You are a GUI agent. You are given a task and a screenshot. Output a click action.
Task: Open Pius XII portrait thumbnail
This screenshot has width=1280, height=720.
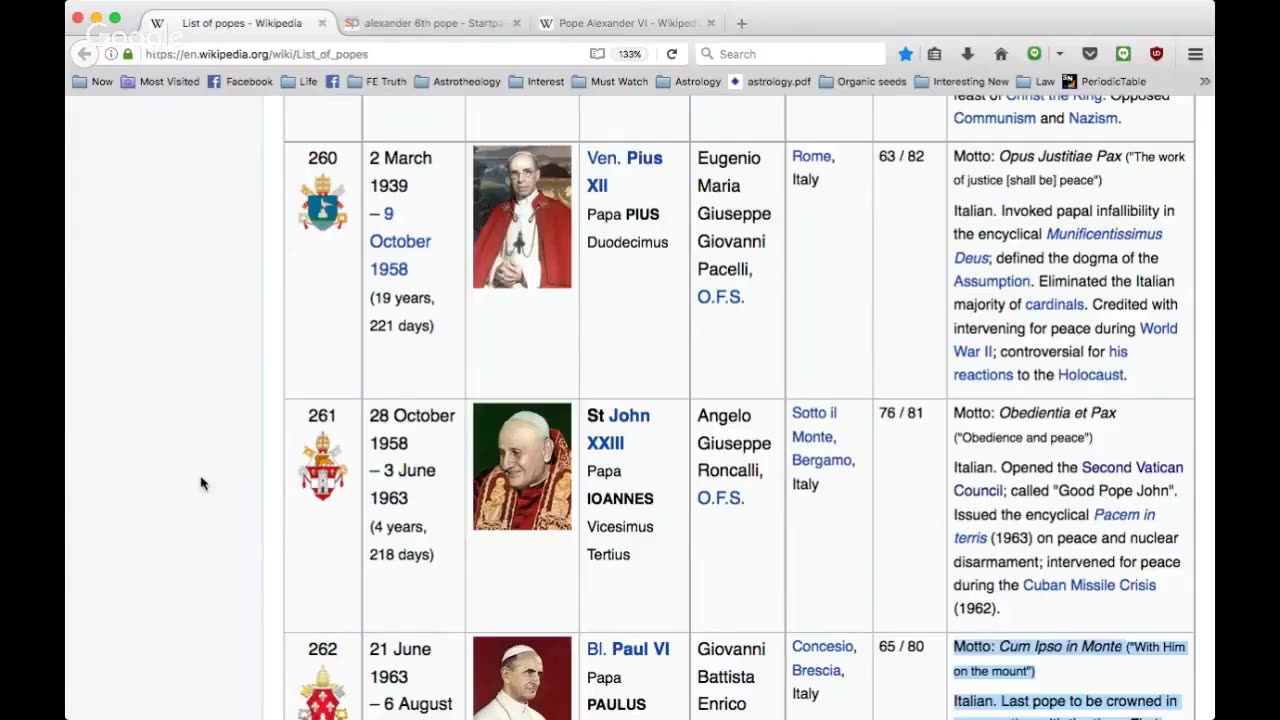(522, 217)
